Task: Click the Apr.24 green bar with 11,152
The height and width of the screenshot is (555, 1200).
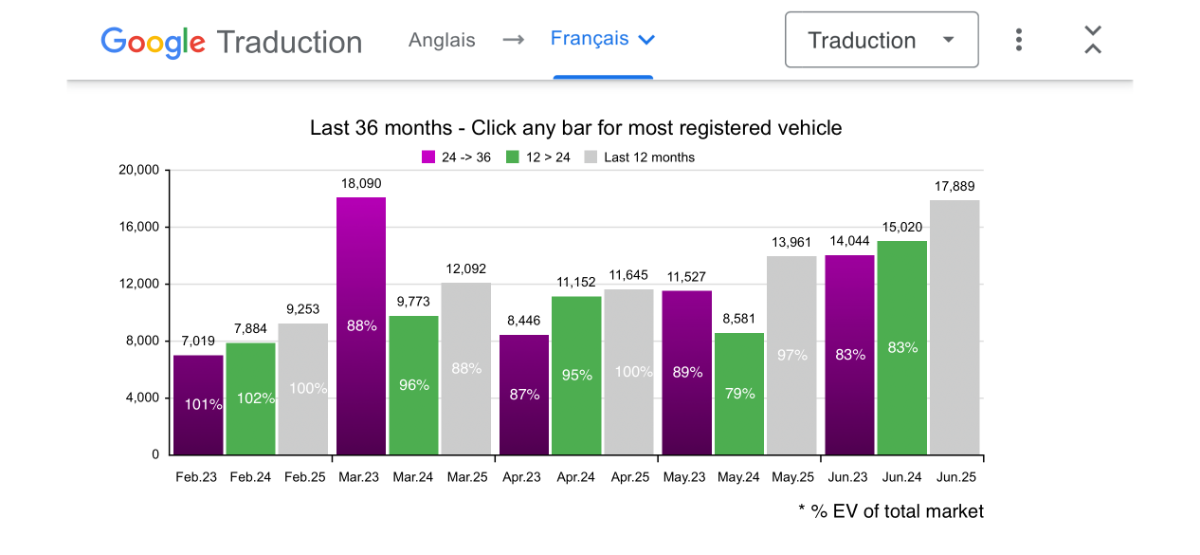Action: pos(576,375)
